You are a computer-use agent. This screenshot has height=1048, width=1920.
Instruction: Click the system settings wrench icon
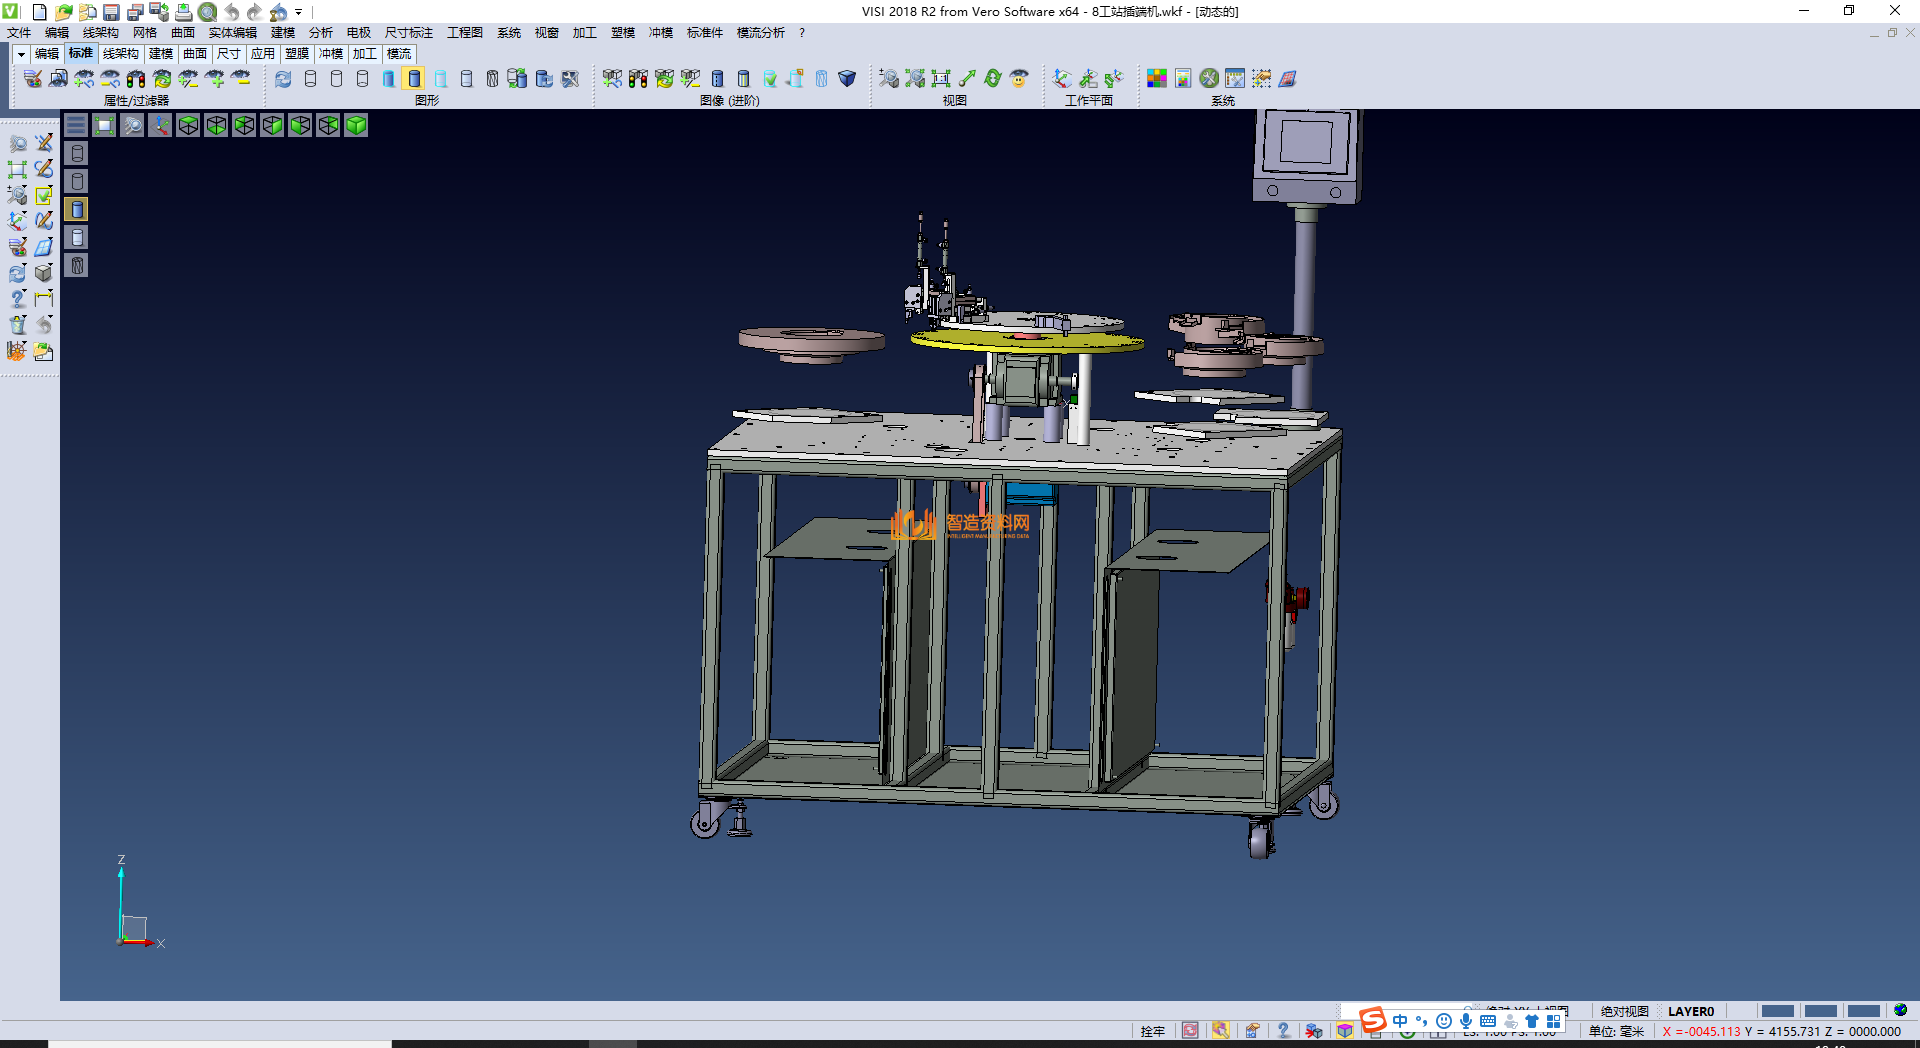(x=1209, y=78)
